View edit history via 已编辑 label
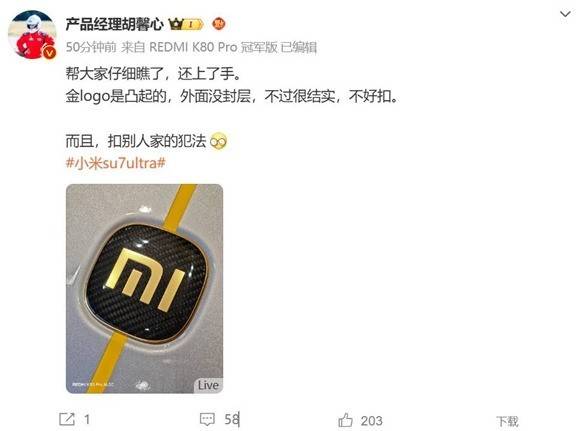The image size is (581, 431). coord(299,47)
